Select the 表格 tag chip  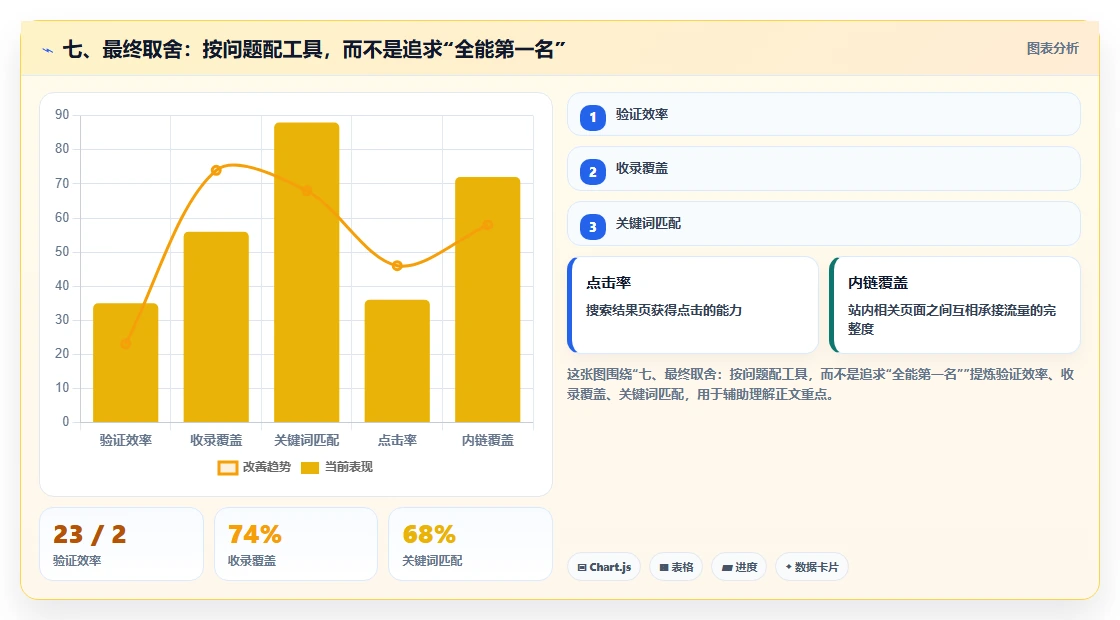(x=676, y=567)
